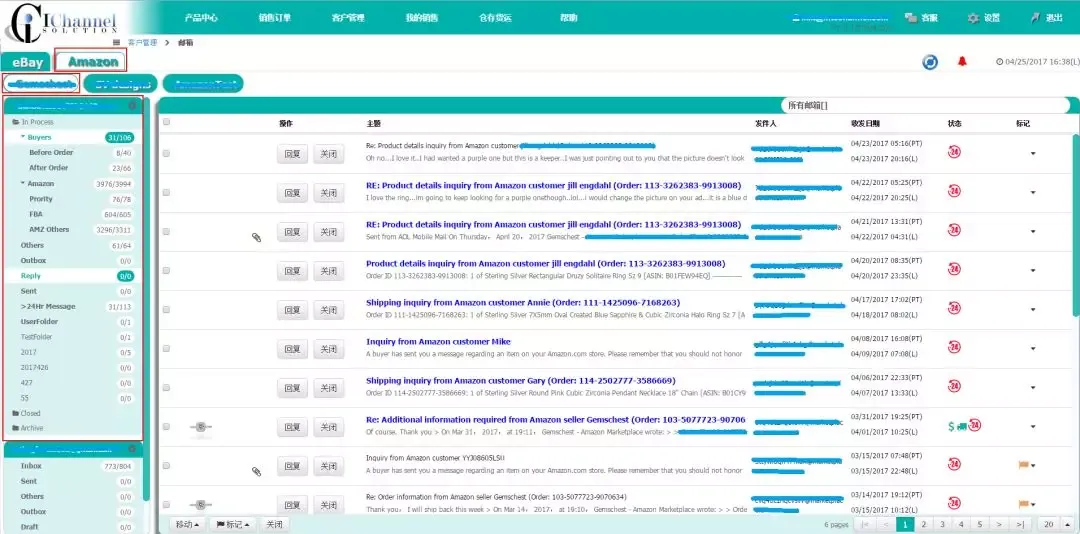Open the In Process folder icon
This screenshot has height=534, width=1080.
(16, 122)
